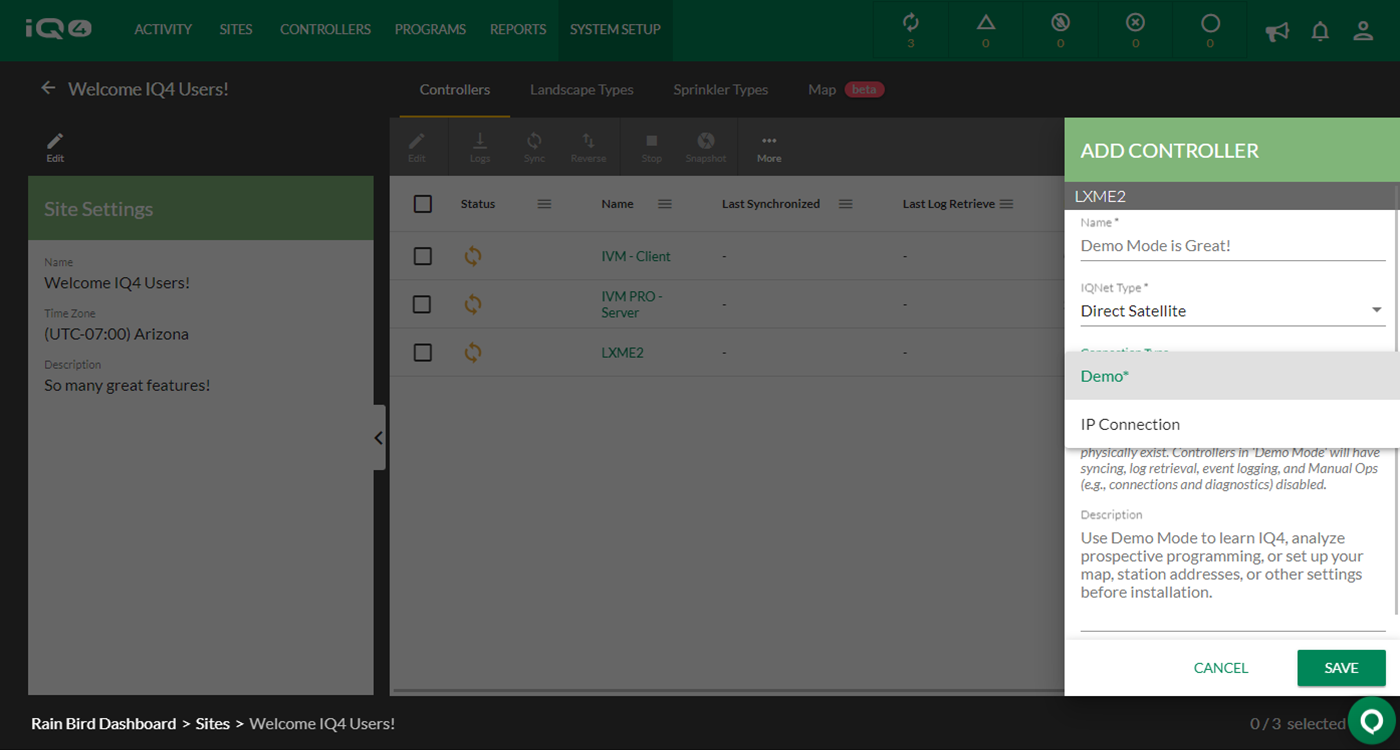Expand the IQNet Type dropdown
Screen dimensions: 1400x750
point(1232,311)
